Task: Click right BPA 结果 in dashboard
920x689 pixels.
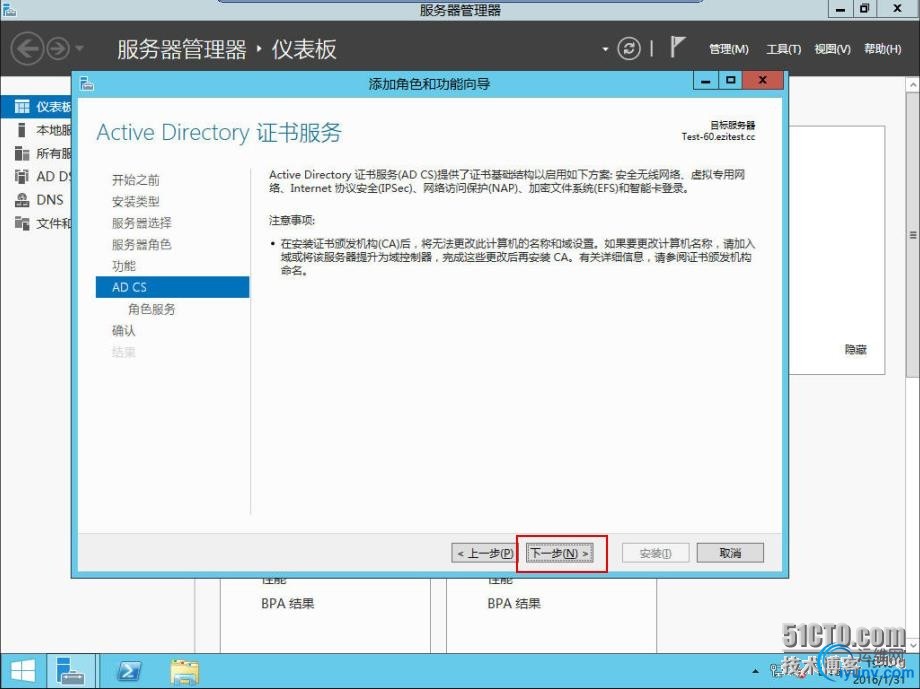Action: click(514, 603)
